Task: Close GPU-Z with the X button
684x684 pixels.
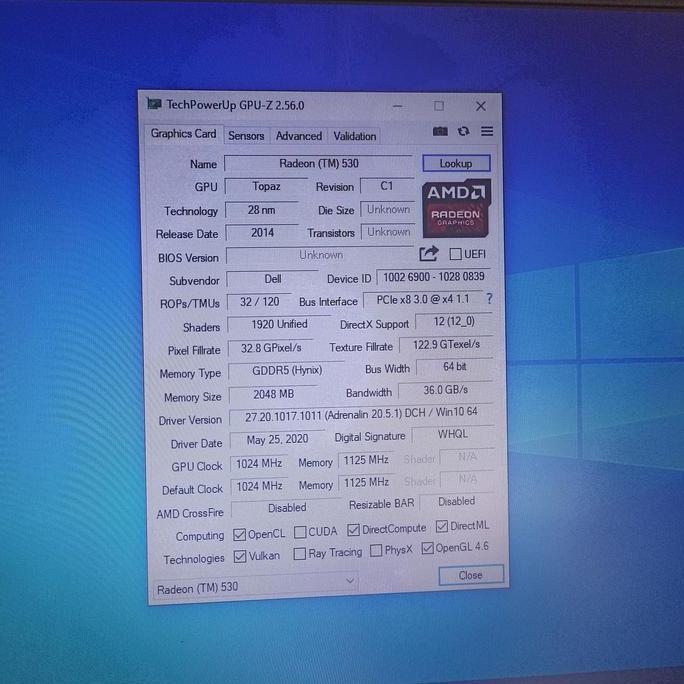Action: coord(481,106)
